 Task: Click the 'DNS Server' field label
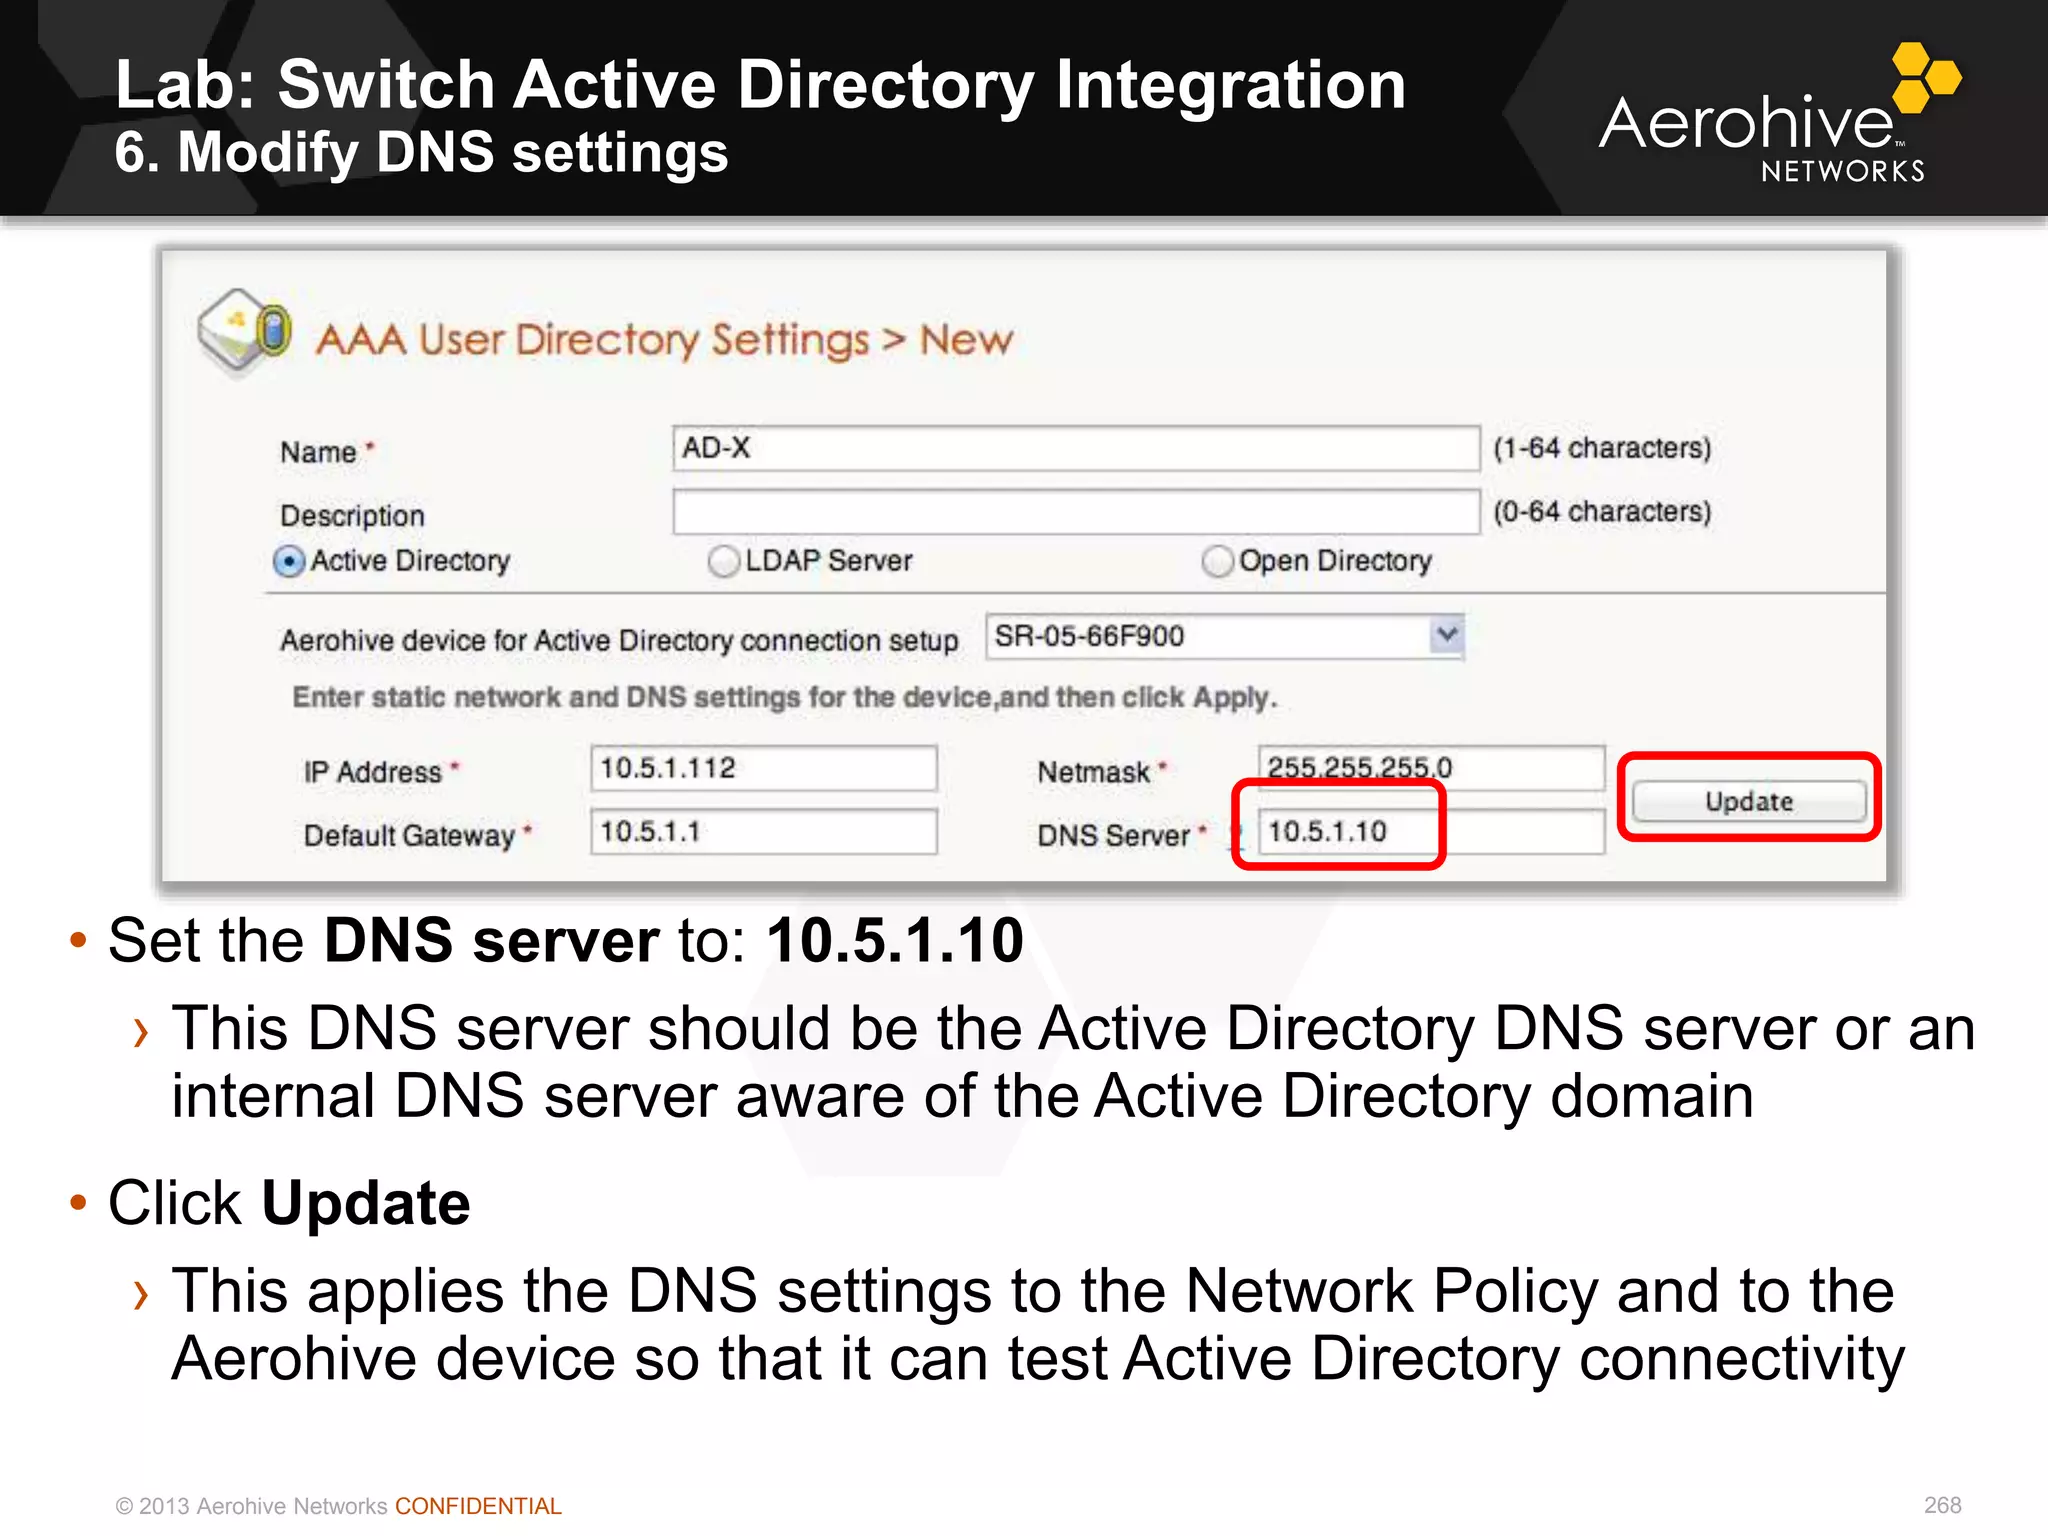(1113, 835)
